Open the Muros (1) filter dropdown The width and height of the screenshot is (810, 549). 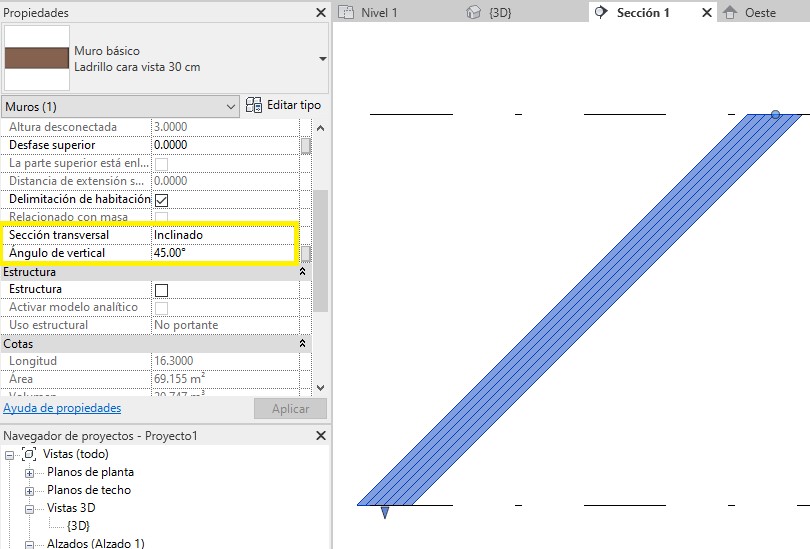[x=231, y=106]
